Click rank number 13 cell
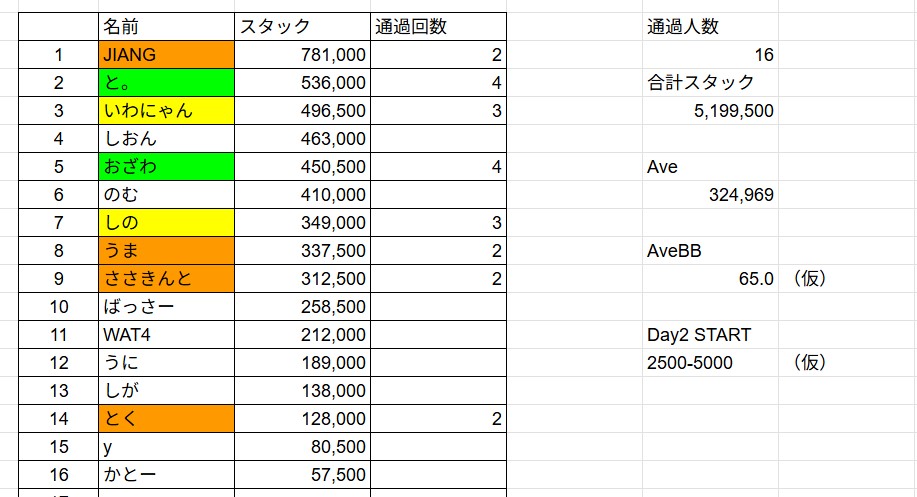Image resolution: width=917 pixels, height=497 pixels. coord(58,391)
